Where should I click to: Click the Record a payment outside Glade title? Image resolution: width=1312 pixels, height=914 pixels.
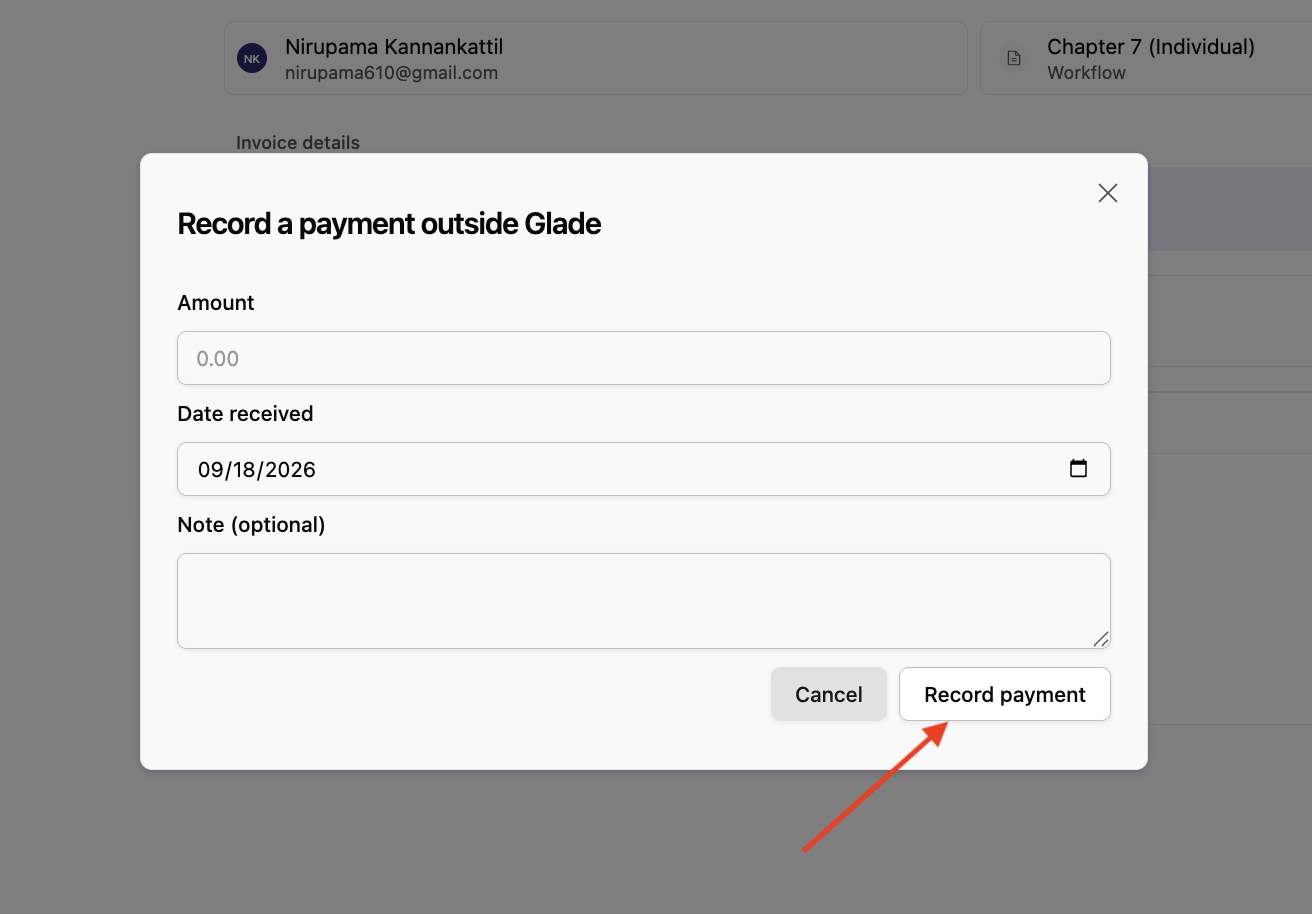point(389,224)
